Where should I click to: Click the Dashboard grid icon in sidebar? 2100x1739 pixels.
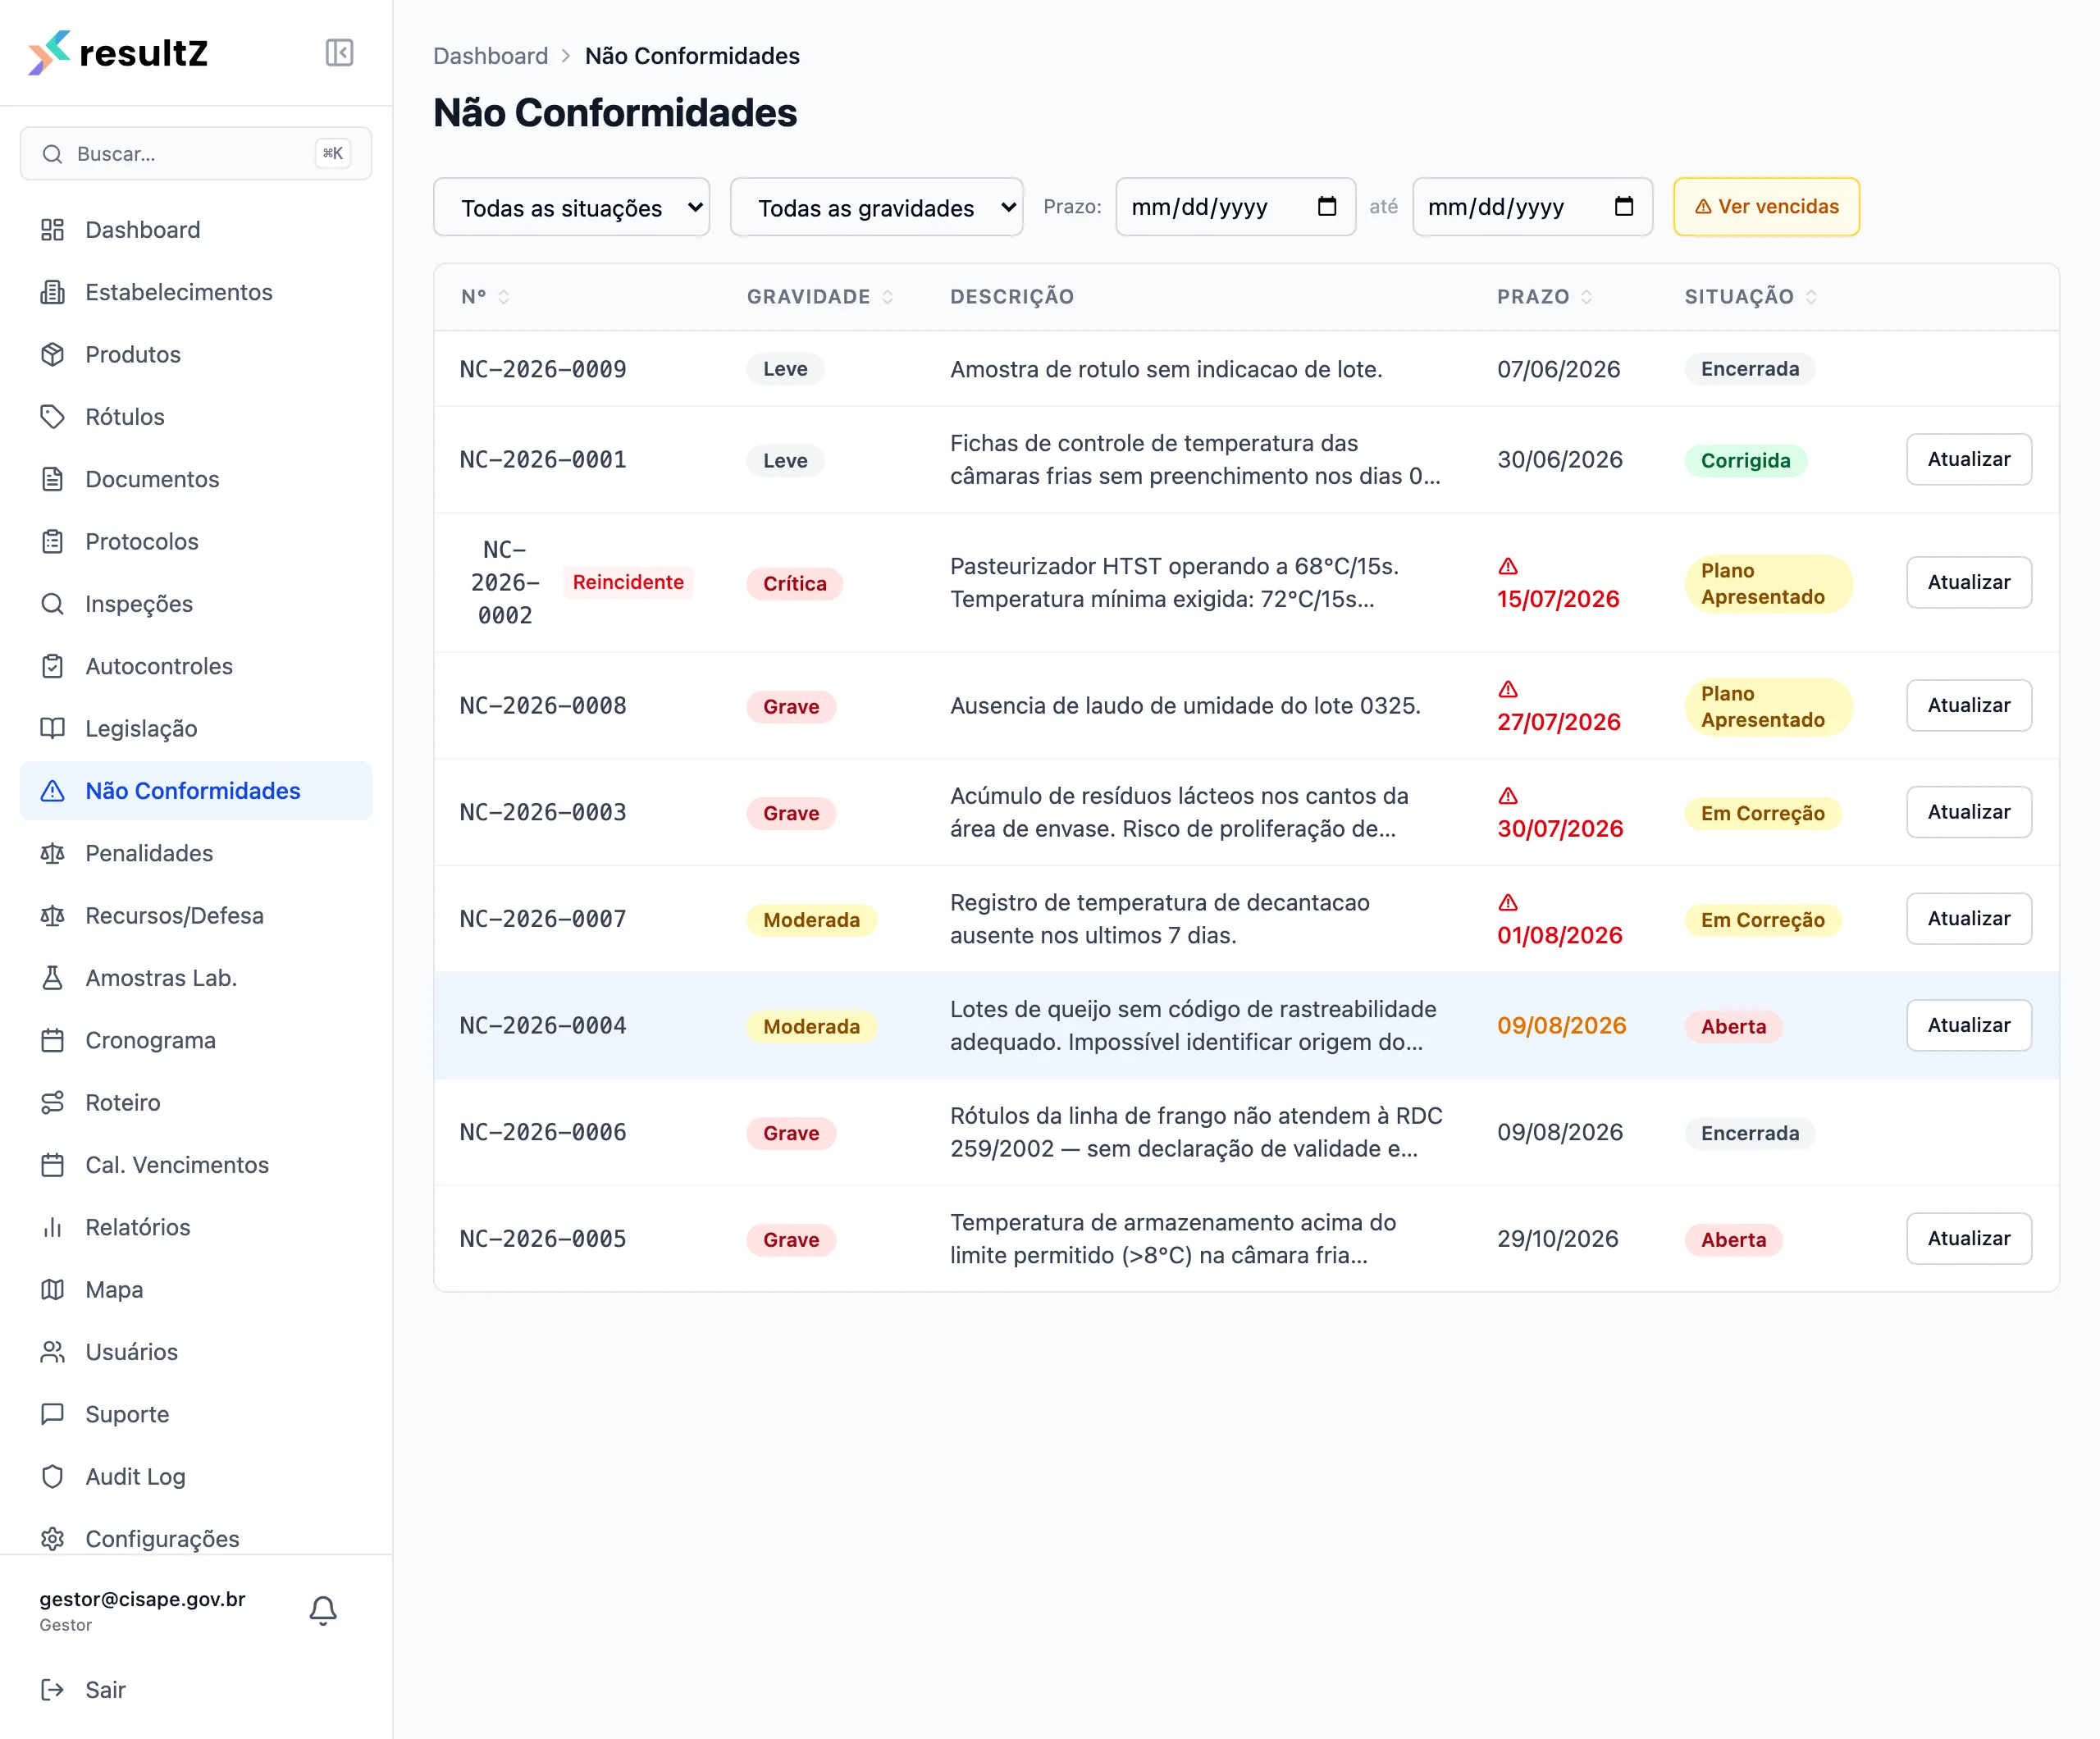52,230
